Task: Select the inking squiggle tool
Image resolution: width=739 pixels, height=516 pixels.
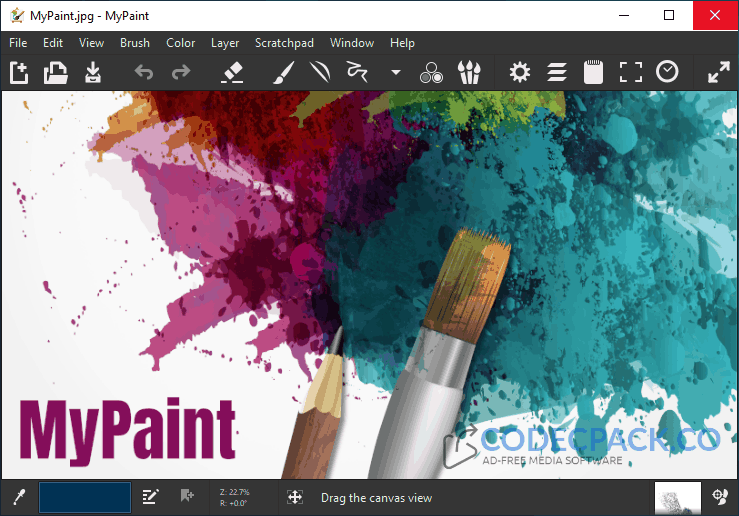Action: pos(357,73)
